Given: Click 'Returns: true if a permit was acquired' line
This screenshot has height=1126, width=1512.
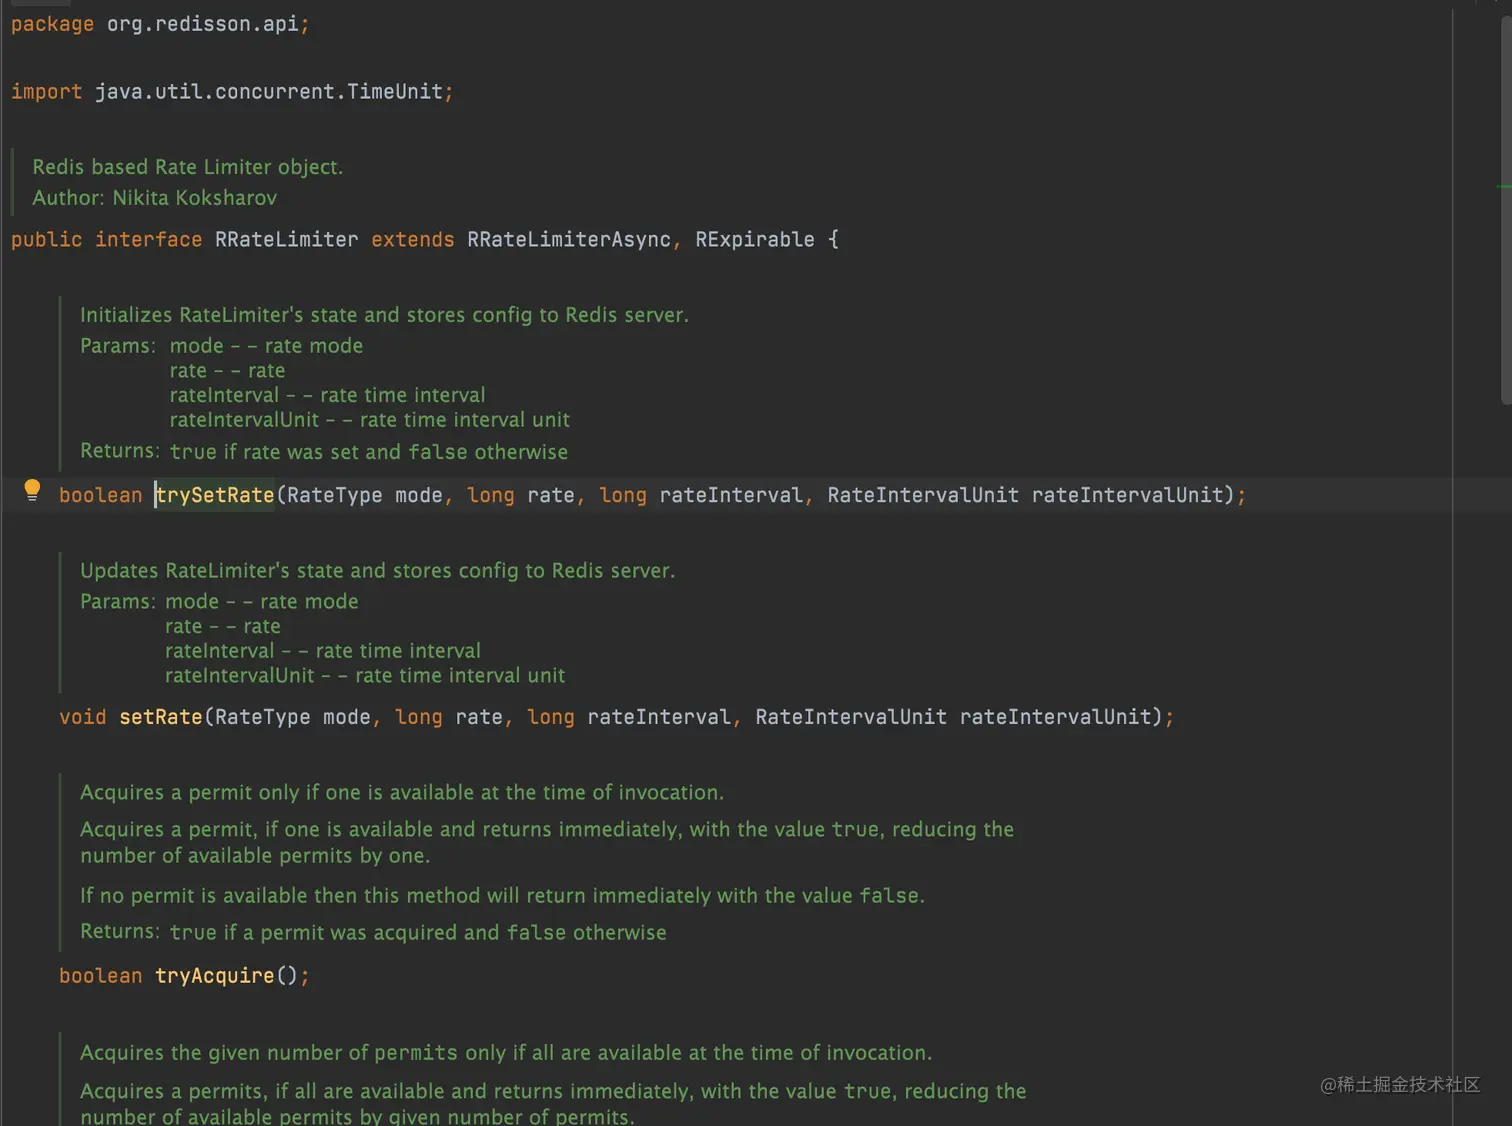Looking at the screenshot, I should coord(373,933).
